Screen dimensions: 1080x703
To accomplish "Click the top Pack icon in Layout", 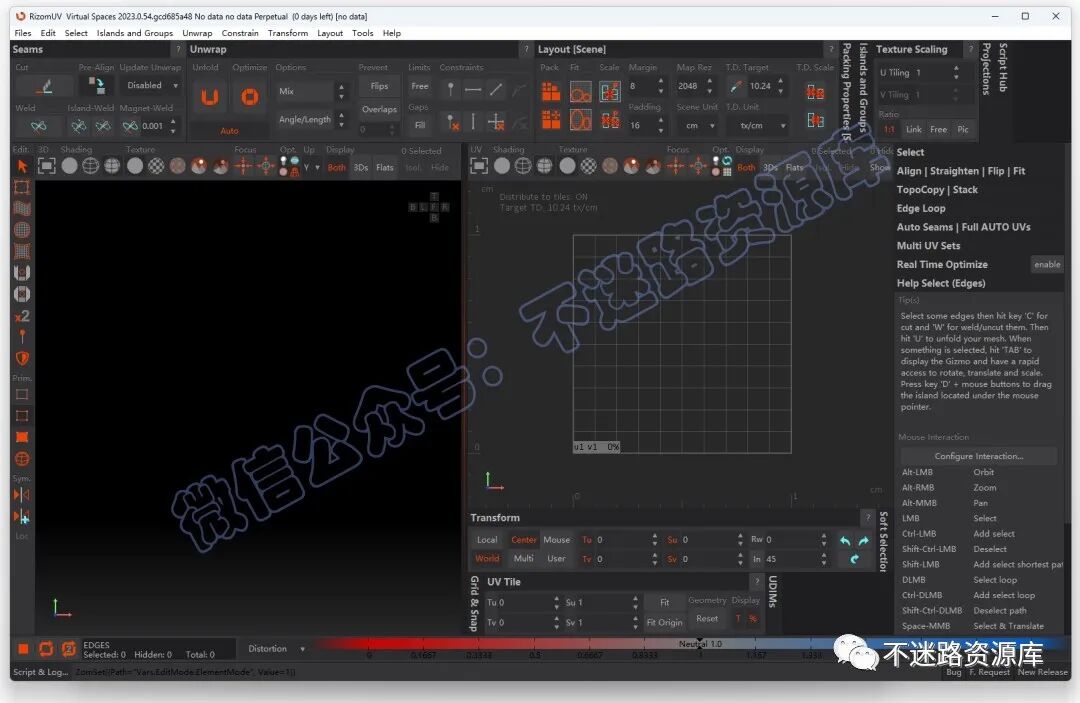I will tap(550, 91).
